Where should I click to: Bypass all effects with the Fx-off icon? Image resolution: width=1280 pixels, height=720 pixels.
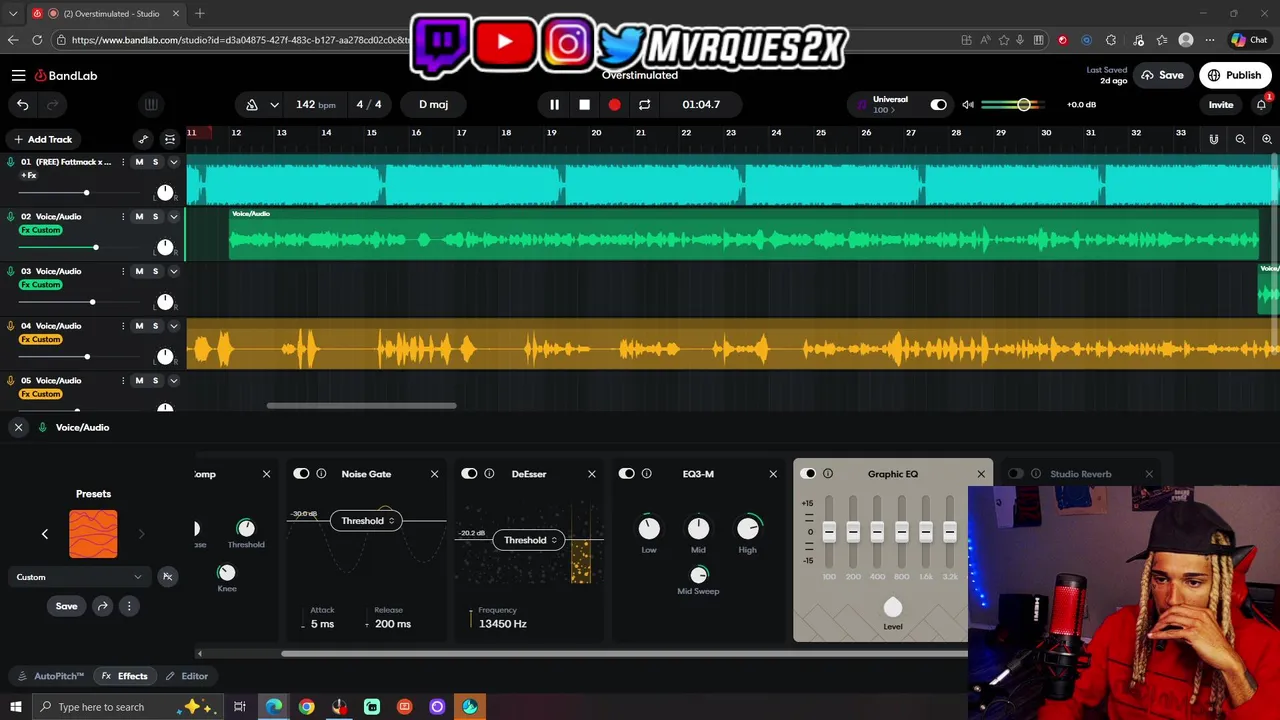click(x=167, y=577)
